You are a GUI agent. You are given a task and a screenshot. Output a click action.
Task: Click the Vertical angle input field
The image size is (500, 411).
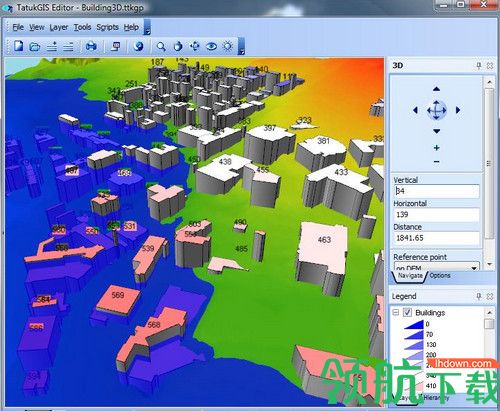coord(436,191)
